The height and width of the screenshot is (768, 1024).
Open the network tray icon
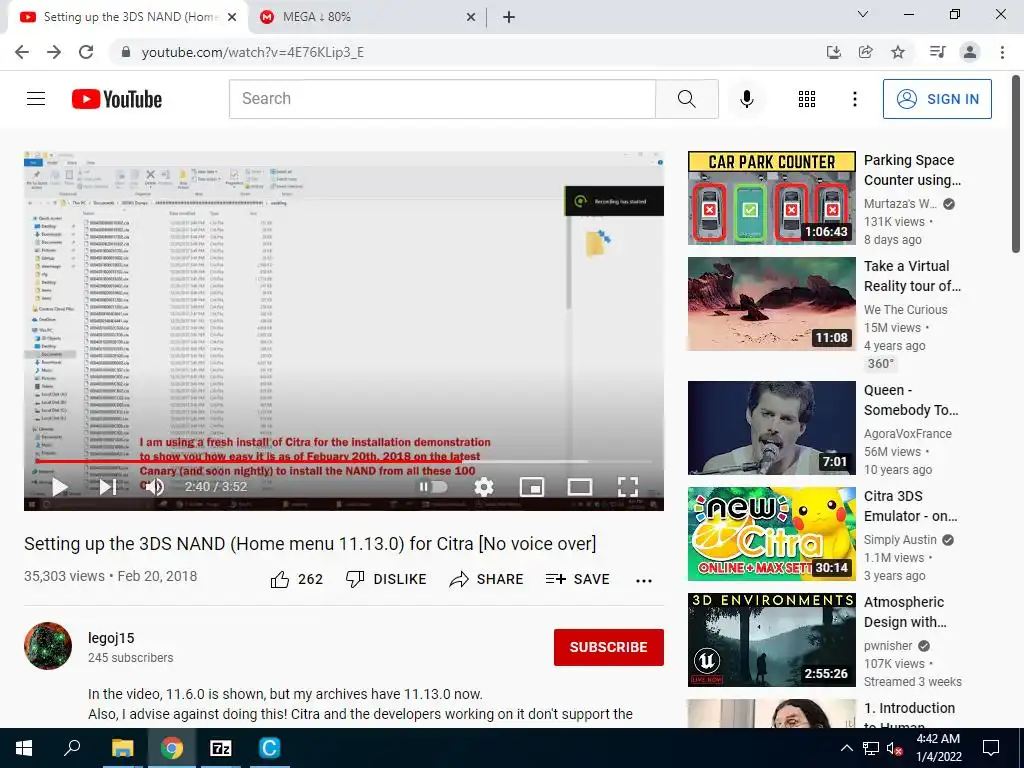pos(871,748)
